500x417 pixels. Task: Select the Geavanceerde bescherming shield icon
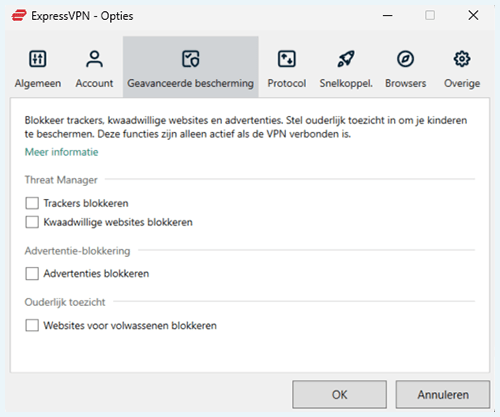(x=190, y=59)
